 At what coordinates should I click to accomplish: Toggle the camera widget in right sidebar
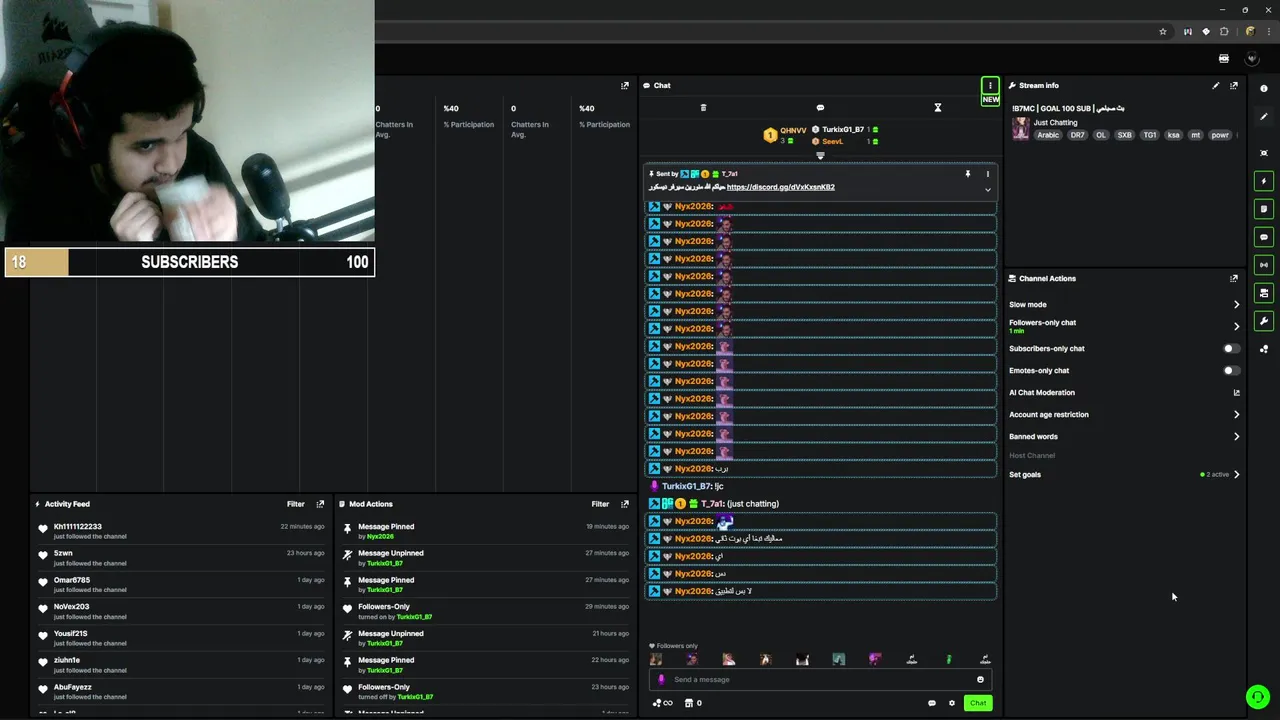[1264, 293]
